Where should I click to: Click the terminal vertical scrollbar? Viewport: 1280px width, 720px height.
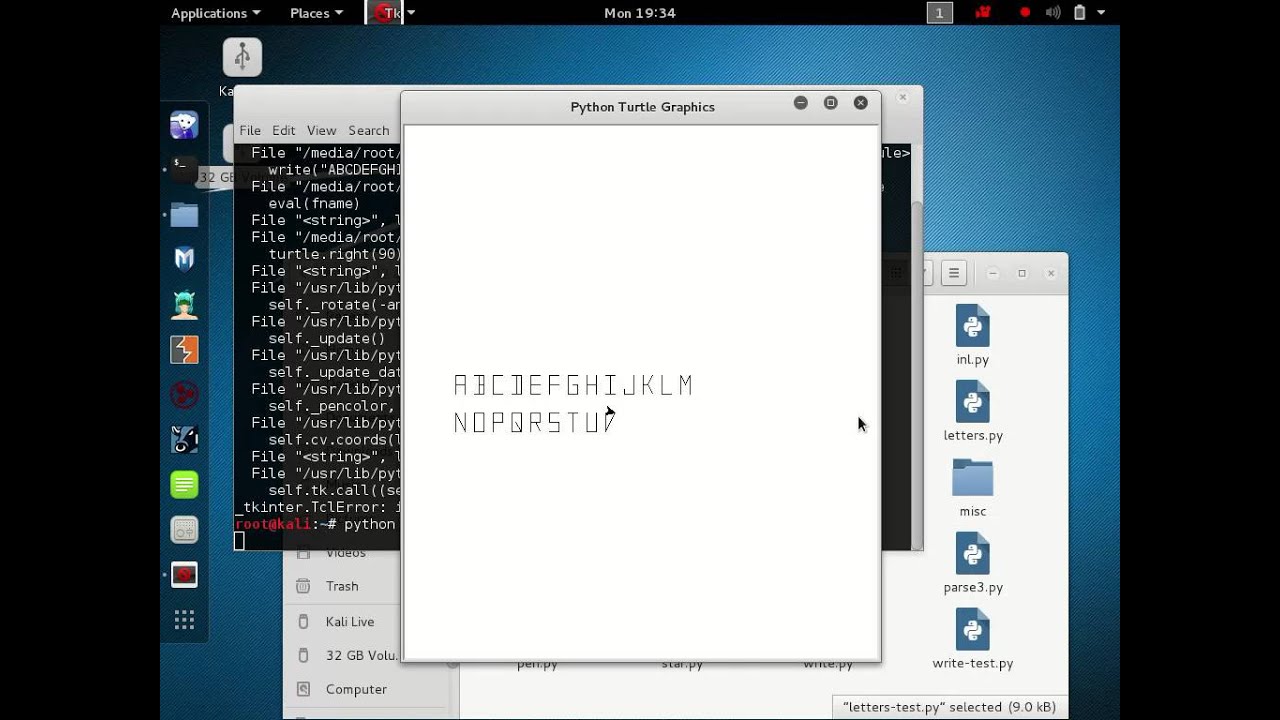(x=917, y=375)
